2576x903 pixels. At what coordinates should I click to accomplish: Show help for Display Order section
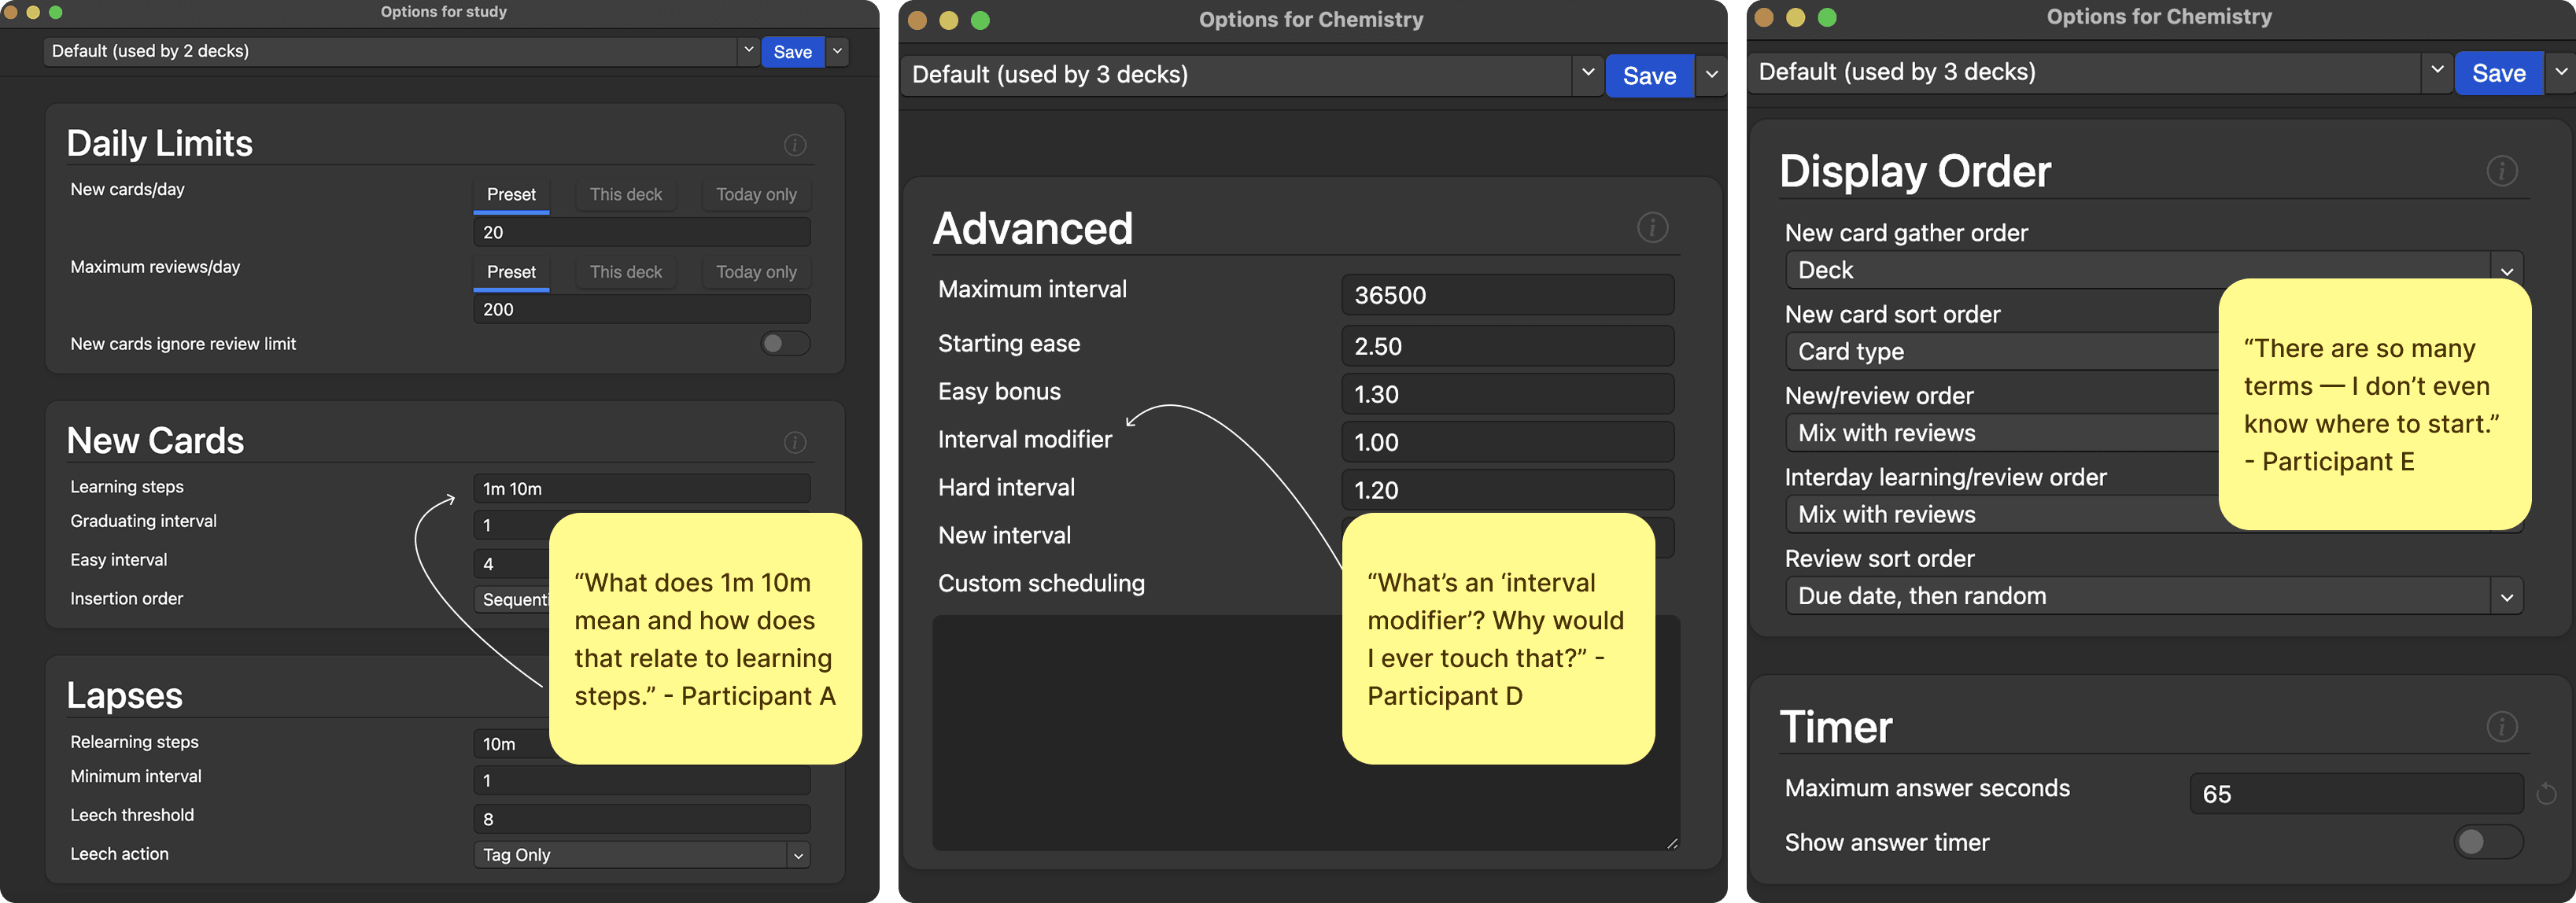click(2501, 171)
